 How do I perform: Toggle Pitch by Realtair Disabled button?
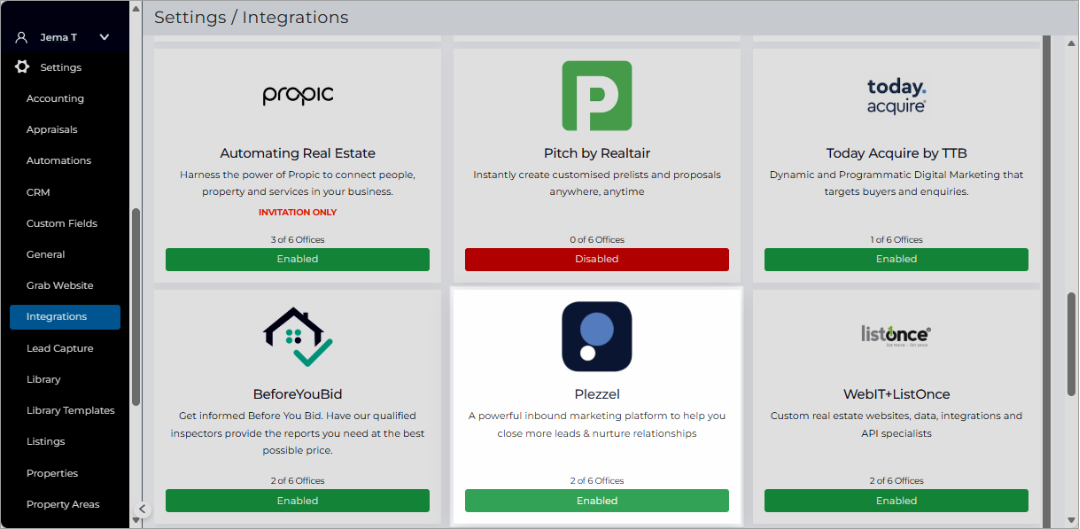pos(596,260)
